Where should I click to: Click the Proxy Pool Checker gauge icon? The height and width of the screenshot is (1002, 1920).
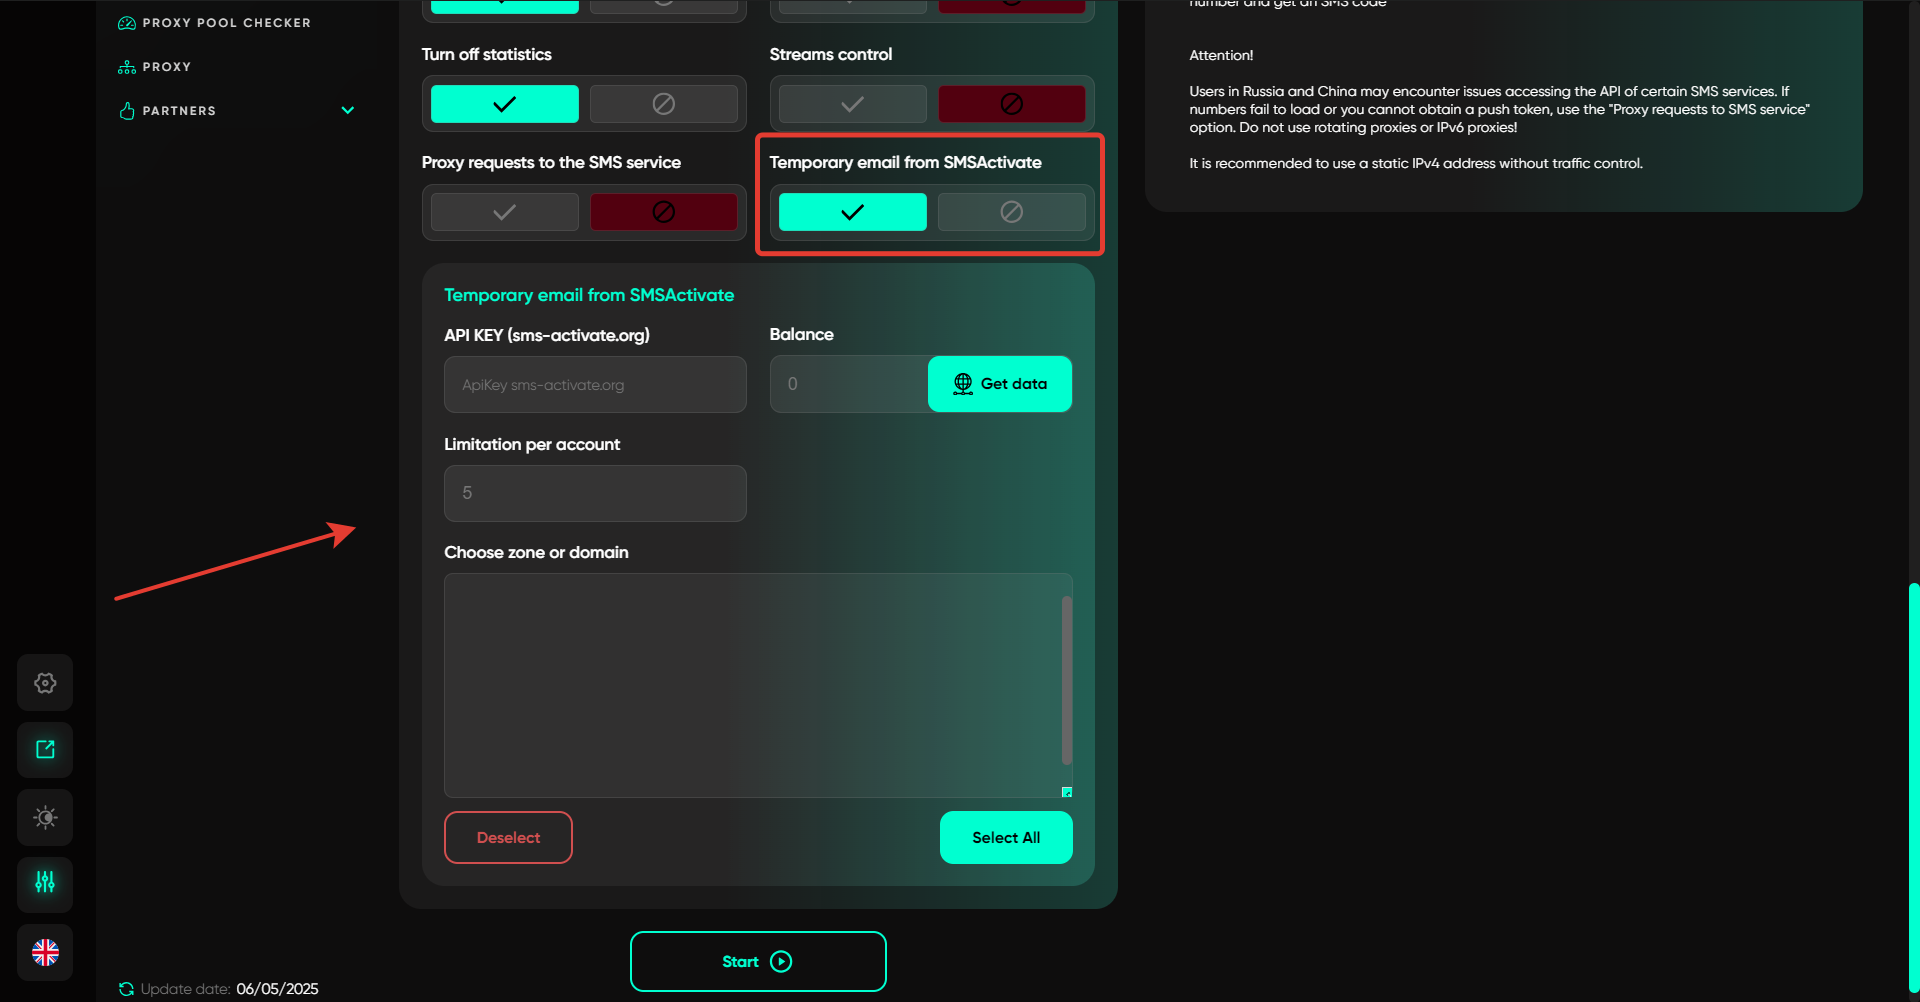pyautogui.click(x=127, y=23)
